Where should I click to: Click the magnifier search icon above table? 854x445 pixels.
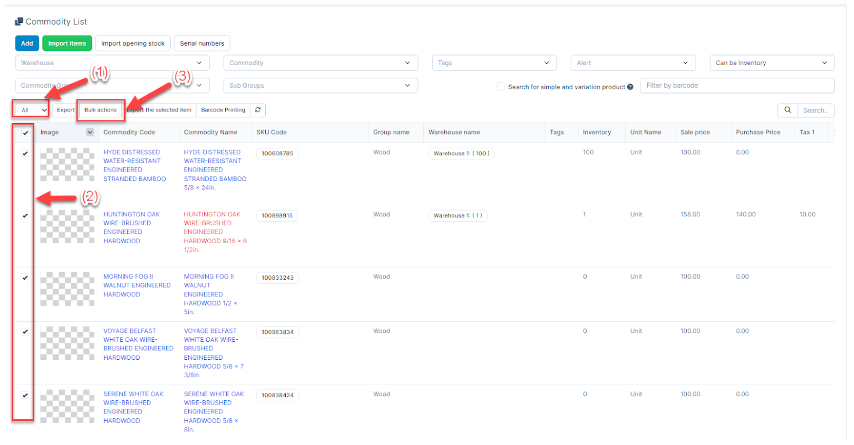[x=787, y=110]
